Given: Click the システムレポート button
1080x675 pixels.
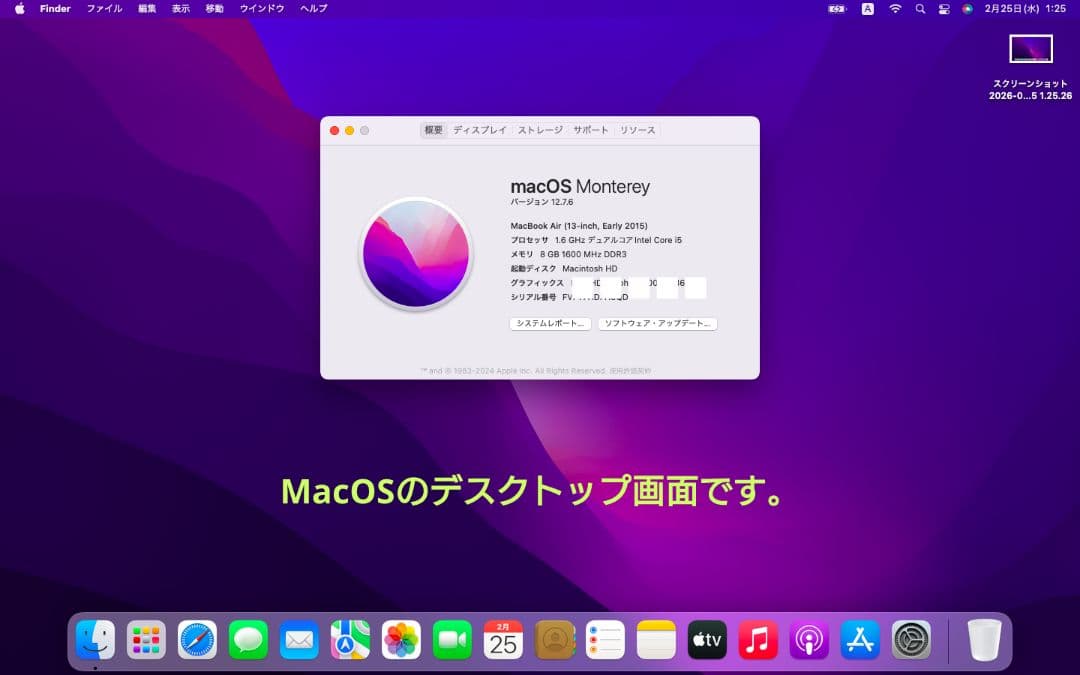Looking at the screenshot, I should click(550, 324).
